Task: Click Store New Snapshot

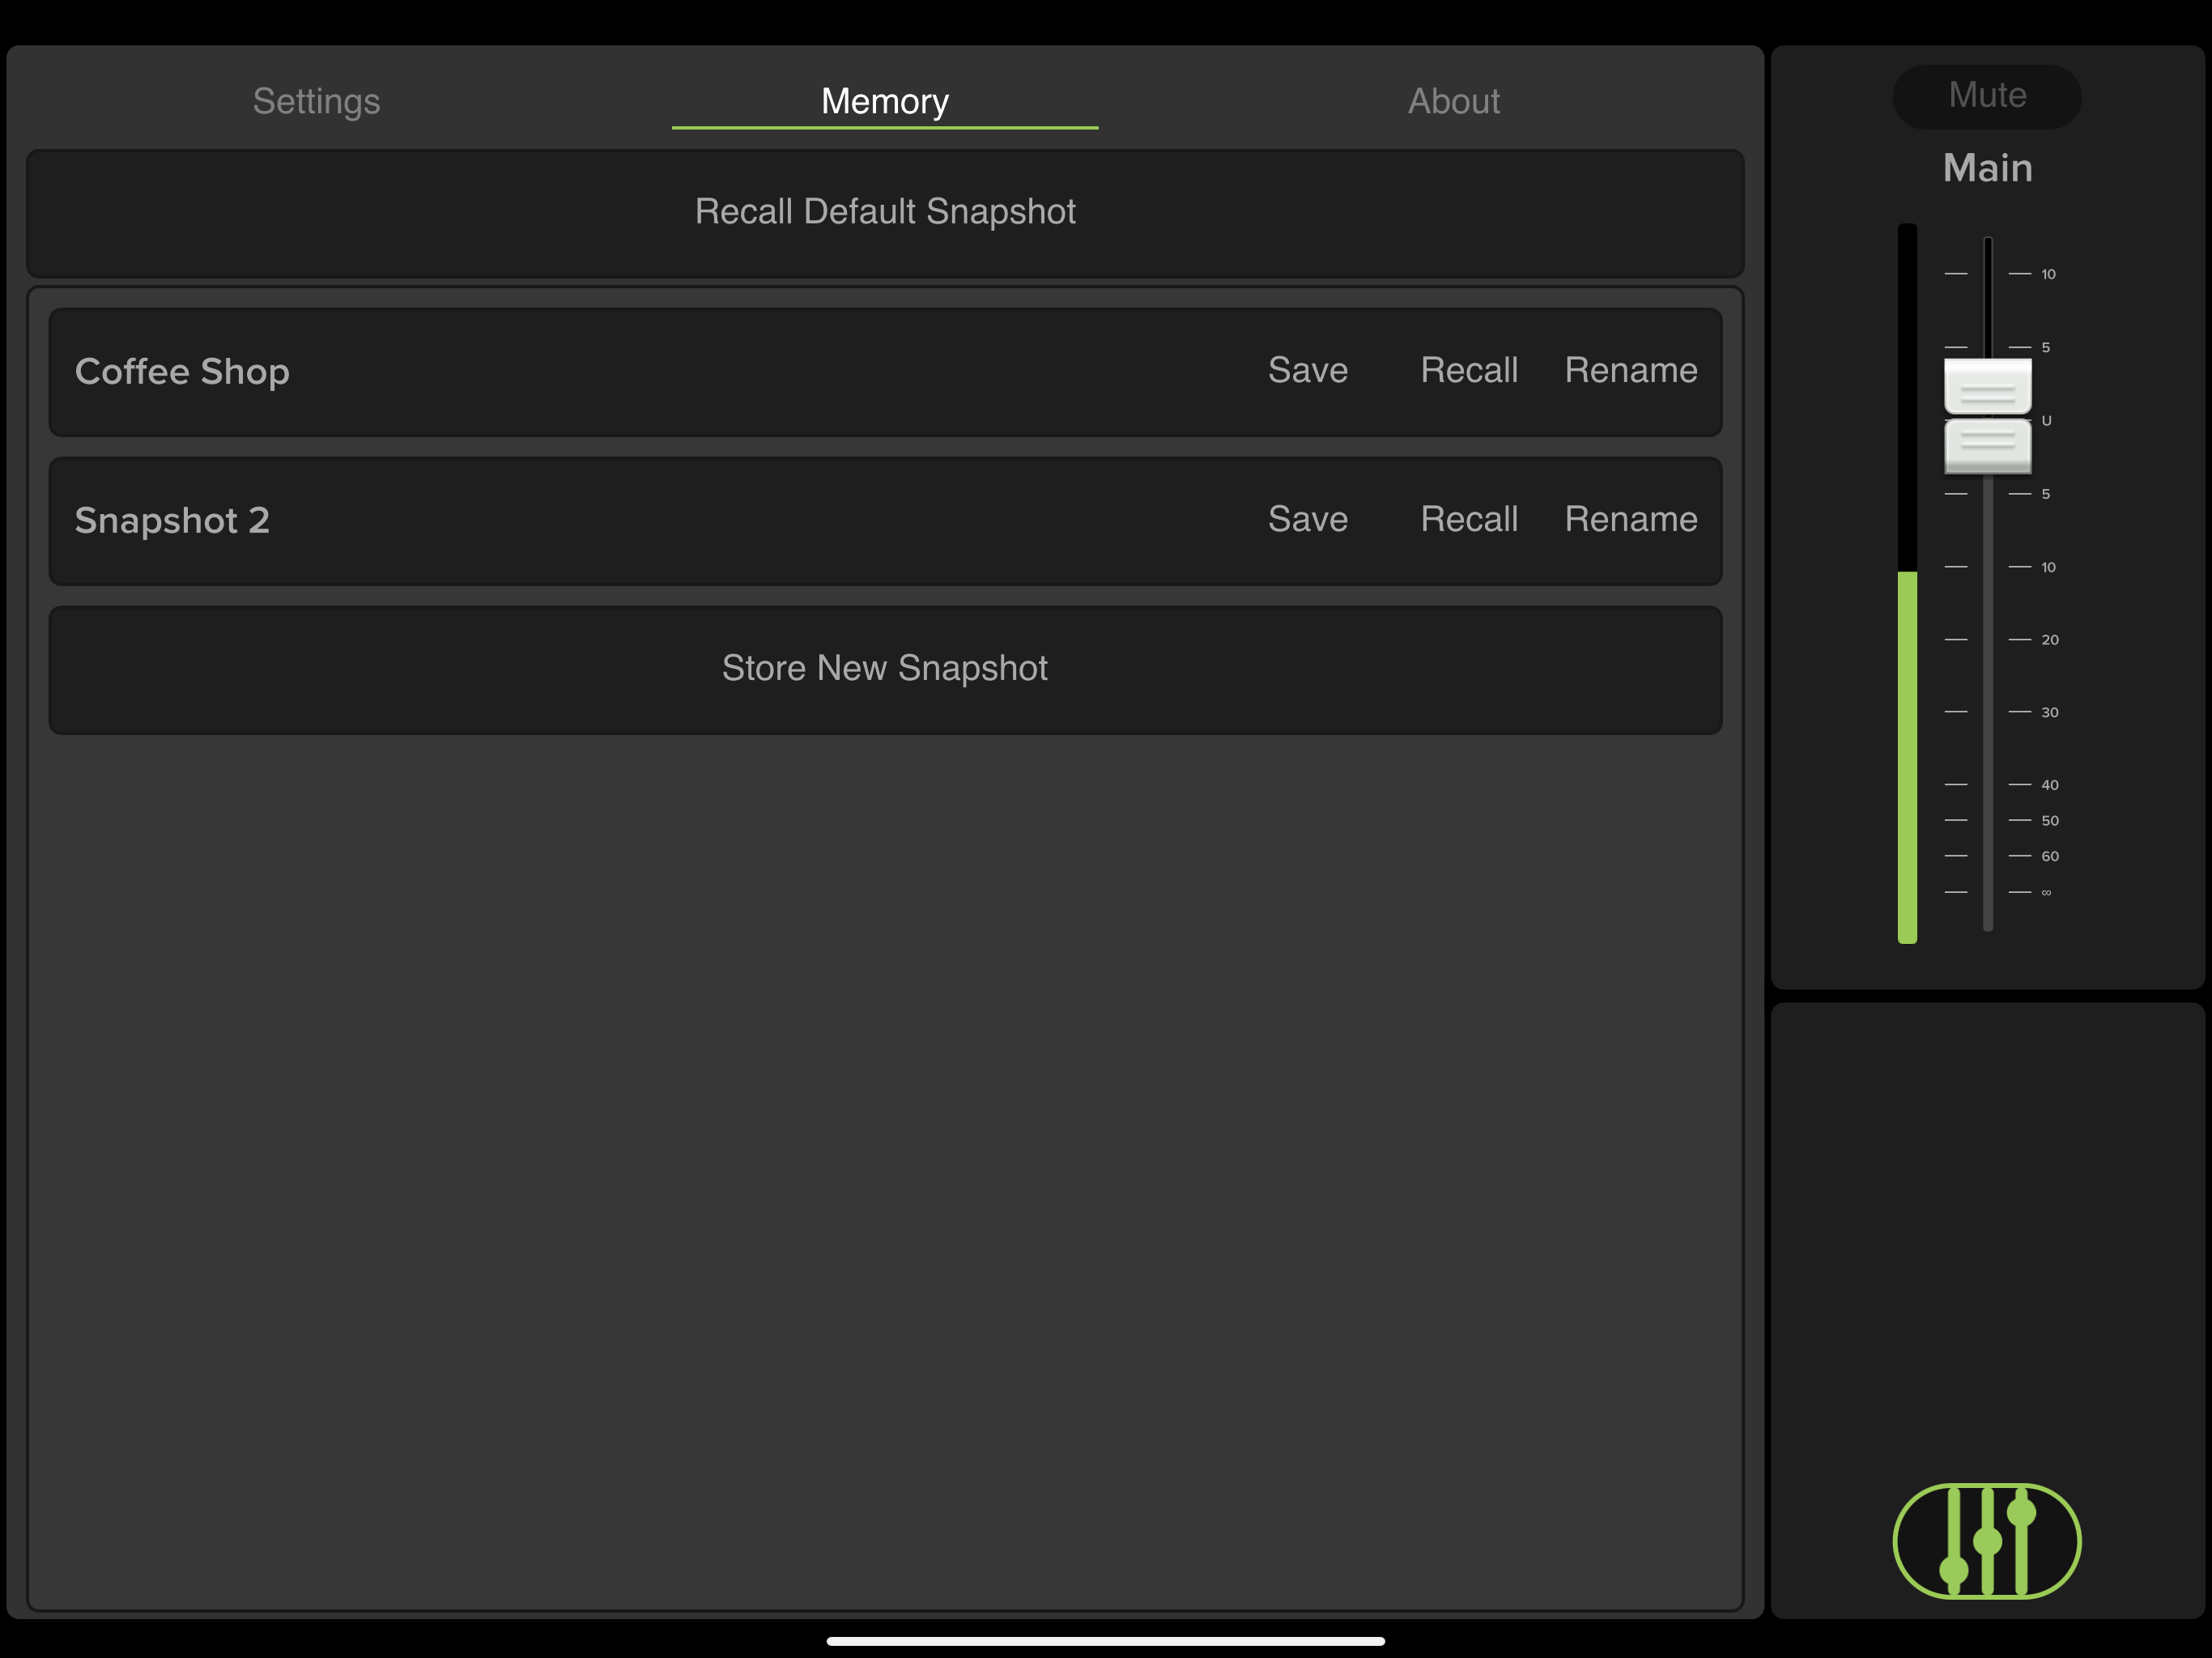Action: click(885, 669)
